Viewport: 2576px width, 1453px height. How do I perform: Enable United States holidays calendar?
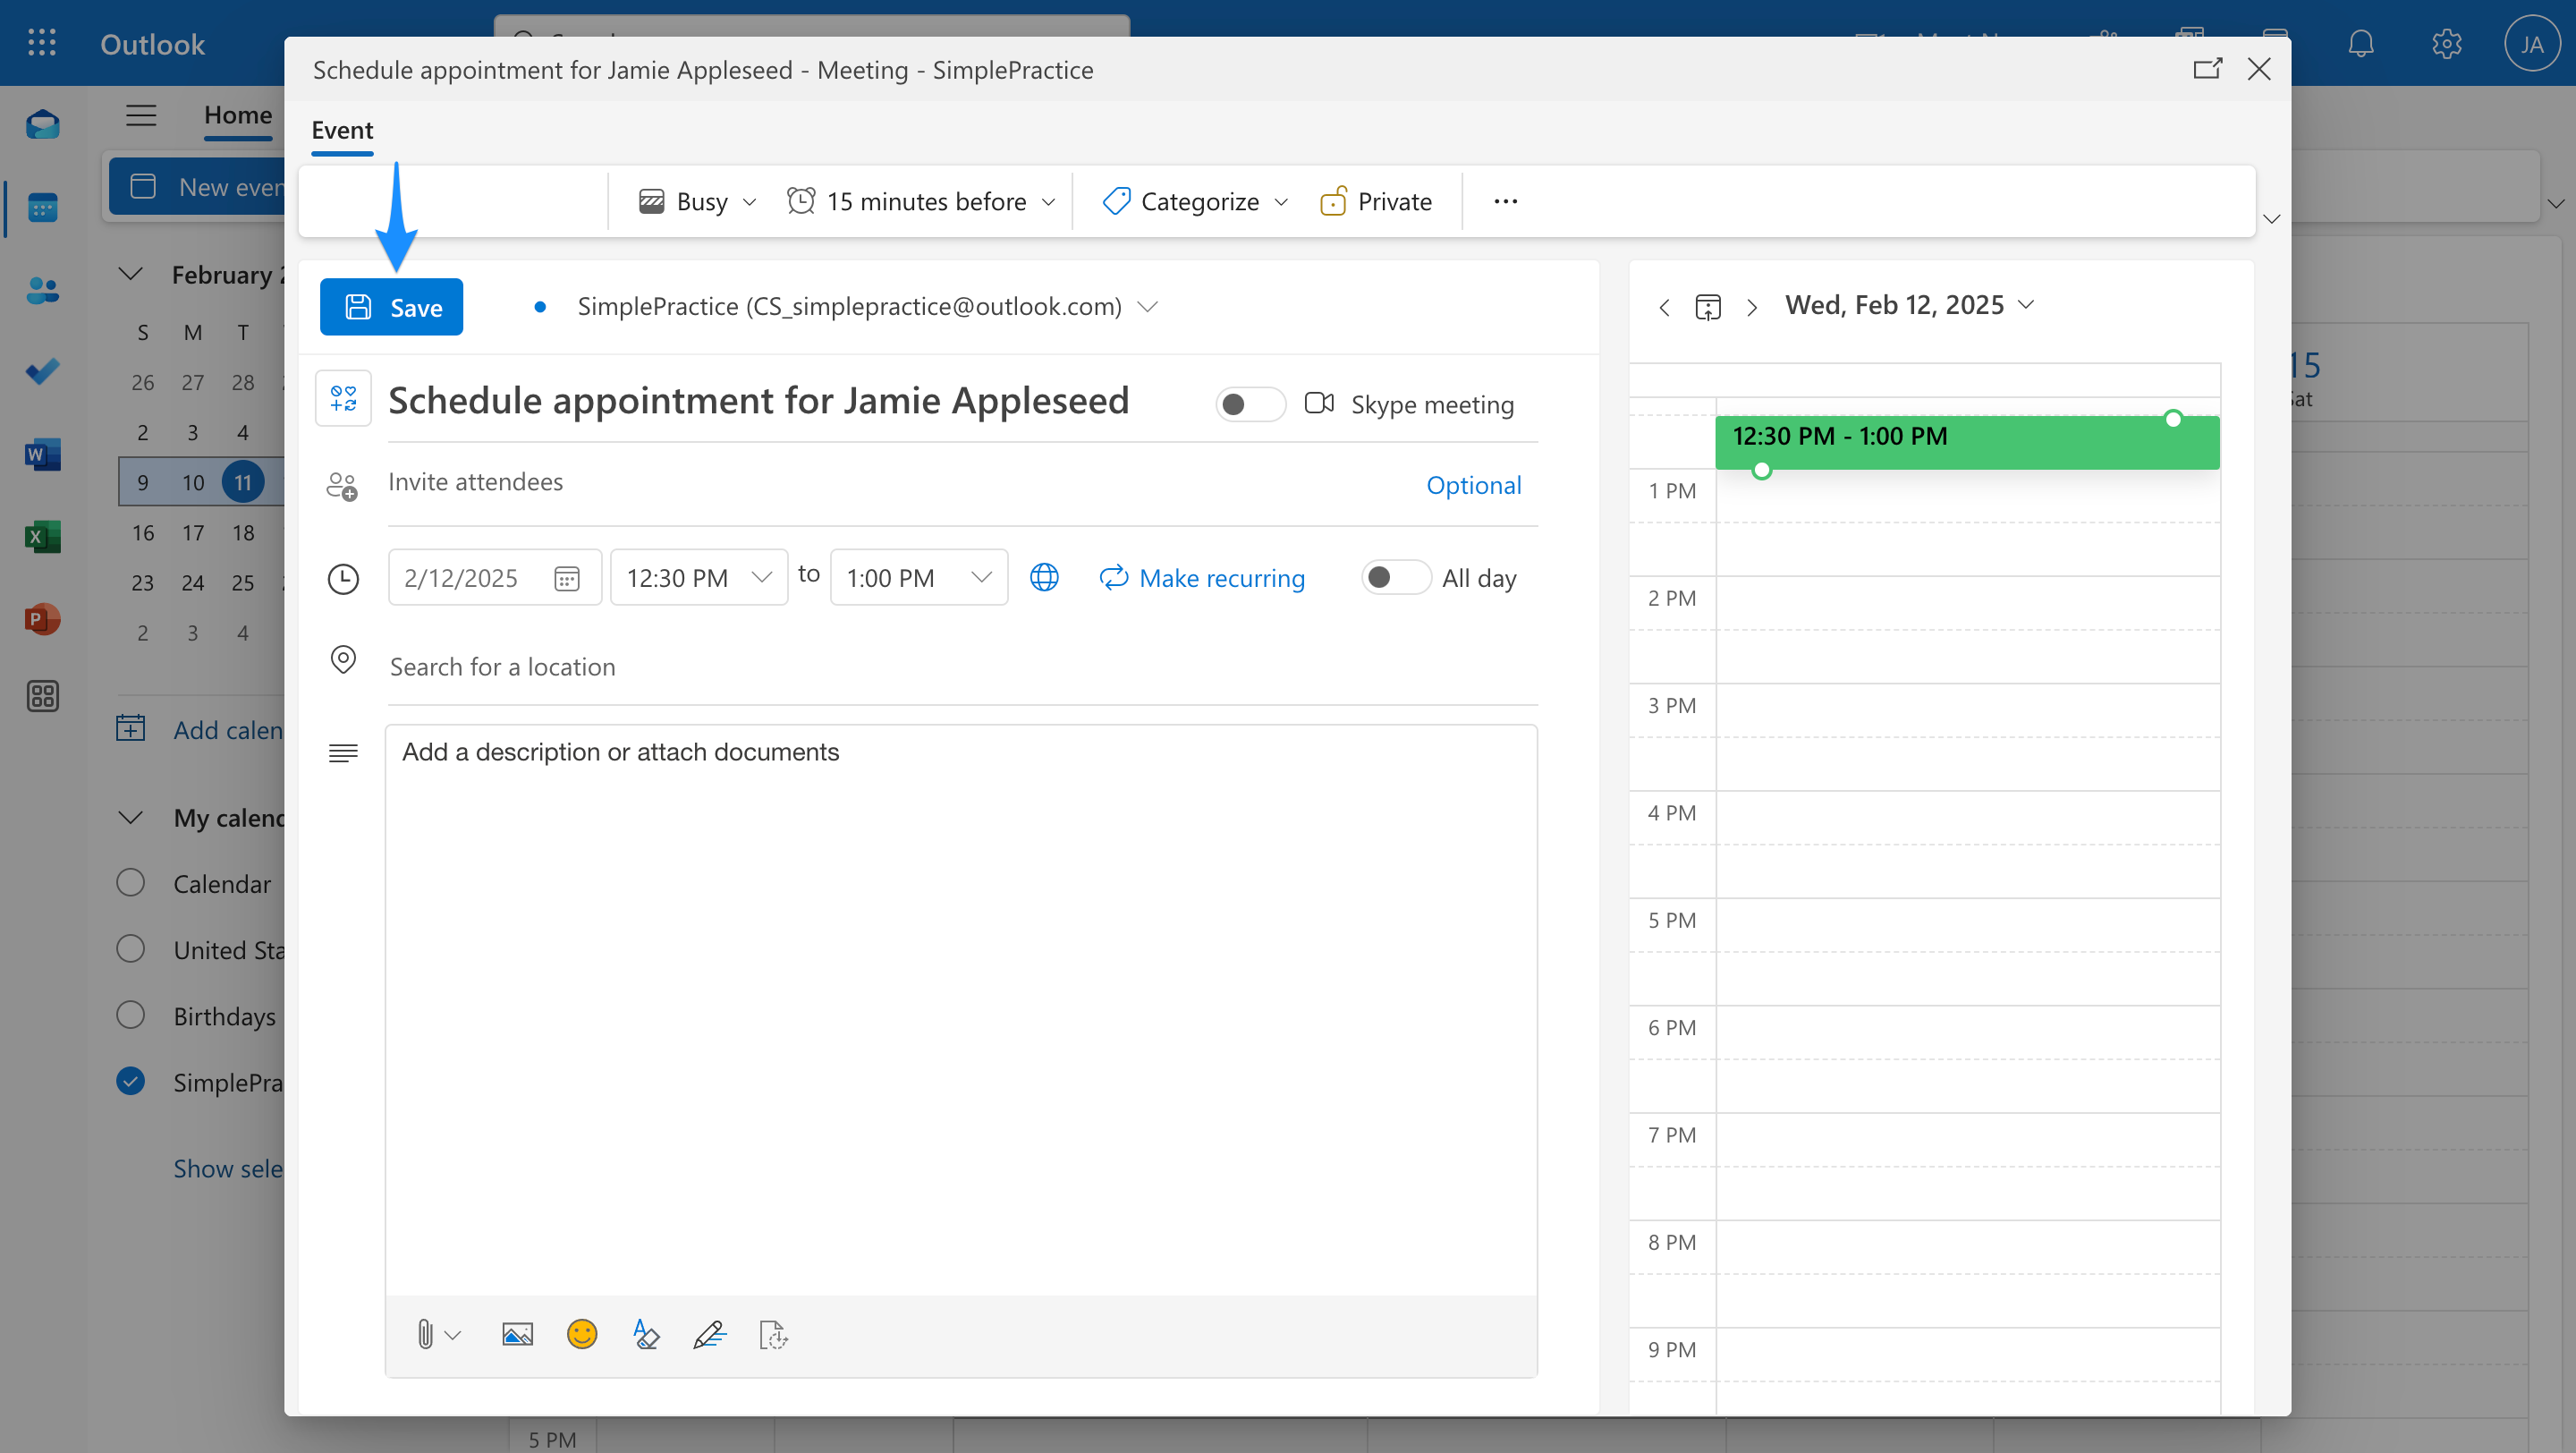(x=130, y=948)
